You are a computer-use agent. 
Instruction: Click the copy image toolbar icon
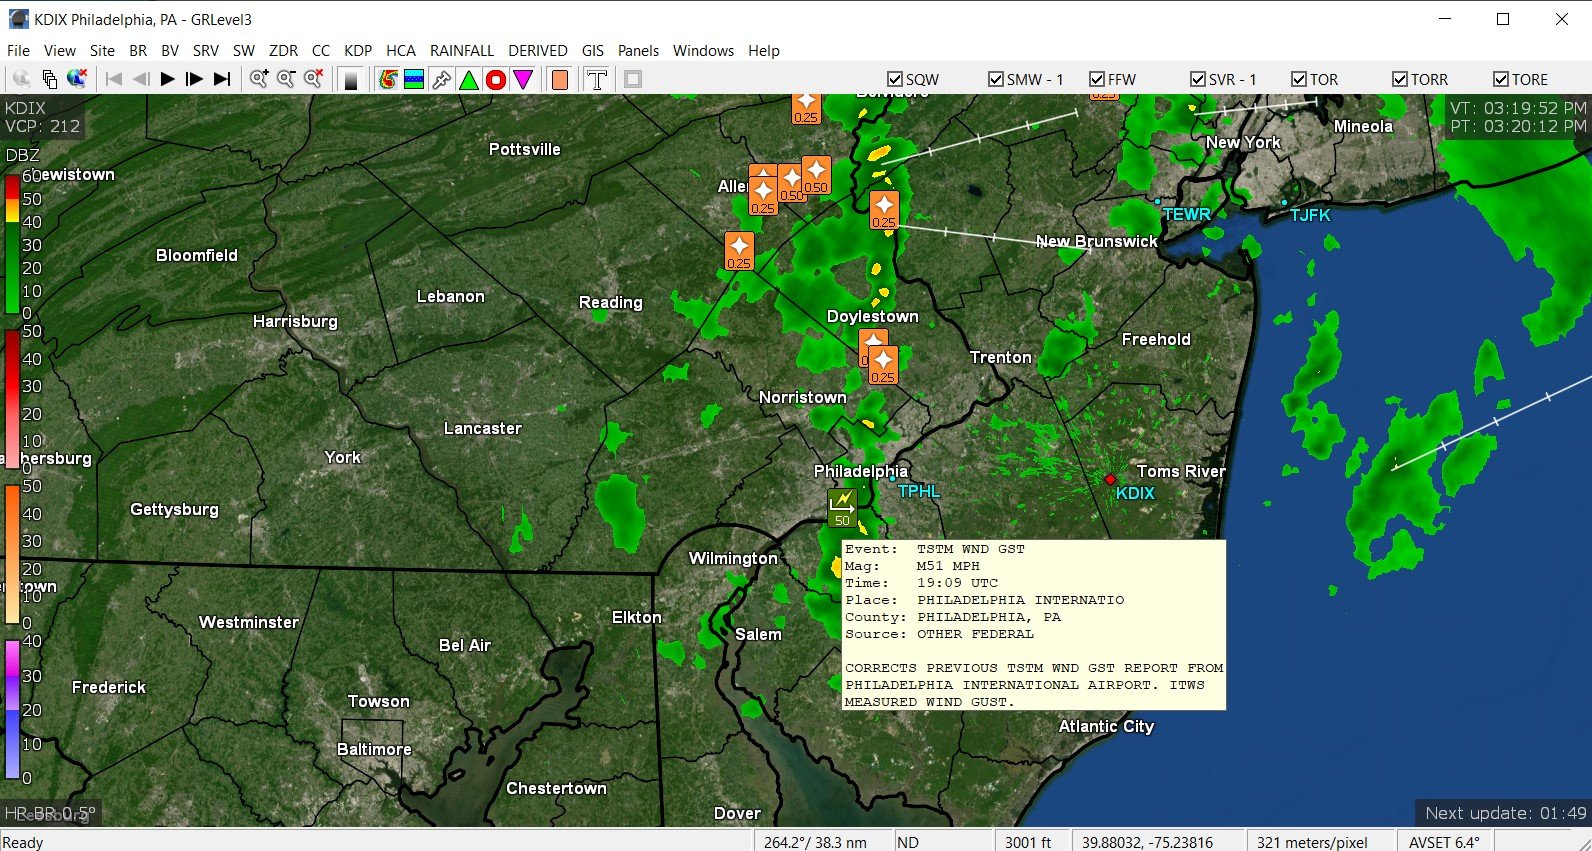[x=49, y=79]
